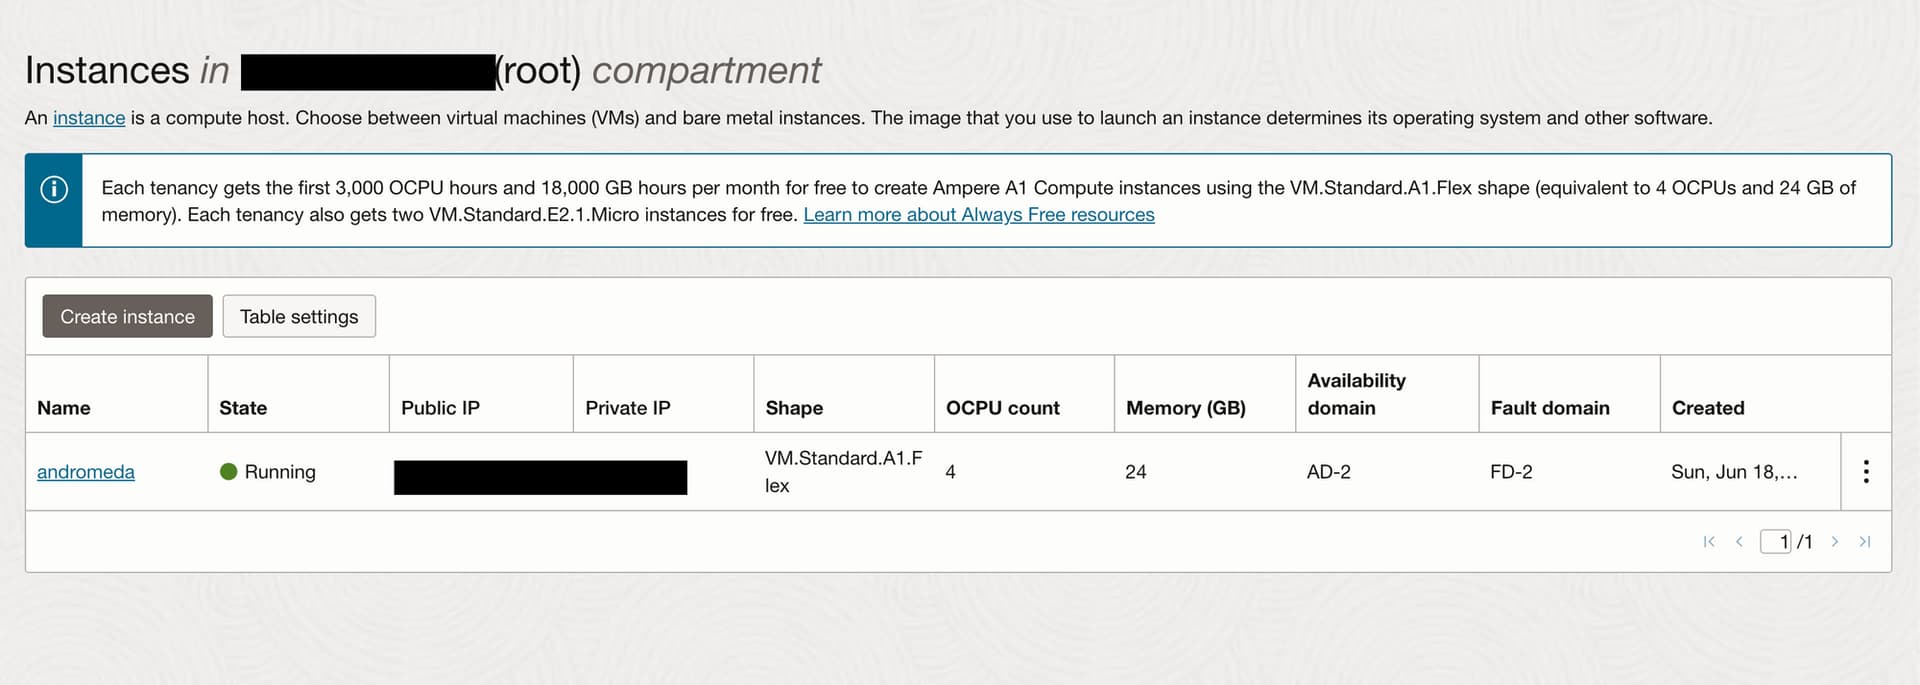Open the andromeda row actions menu
The width and height of the screenshot is (1920, 685).
click(x=1865, y=472)
